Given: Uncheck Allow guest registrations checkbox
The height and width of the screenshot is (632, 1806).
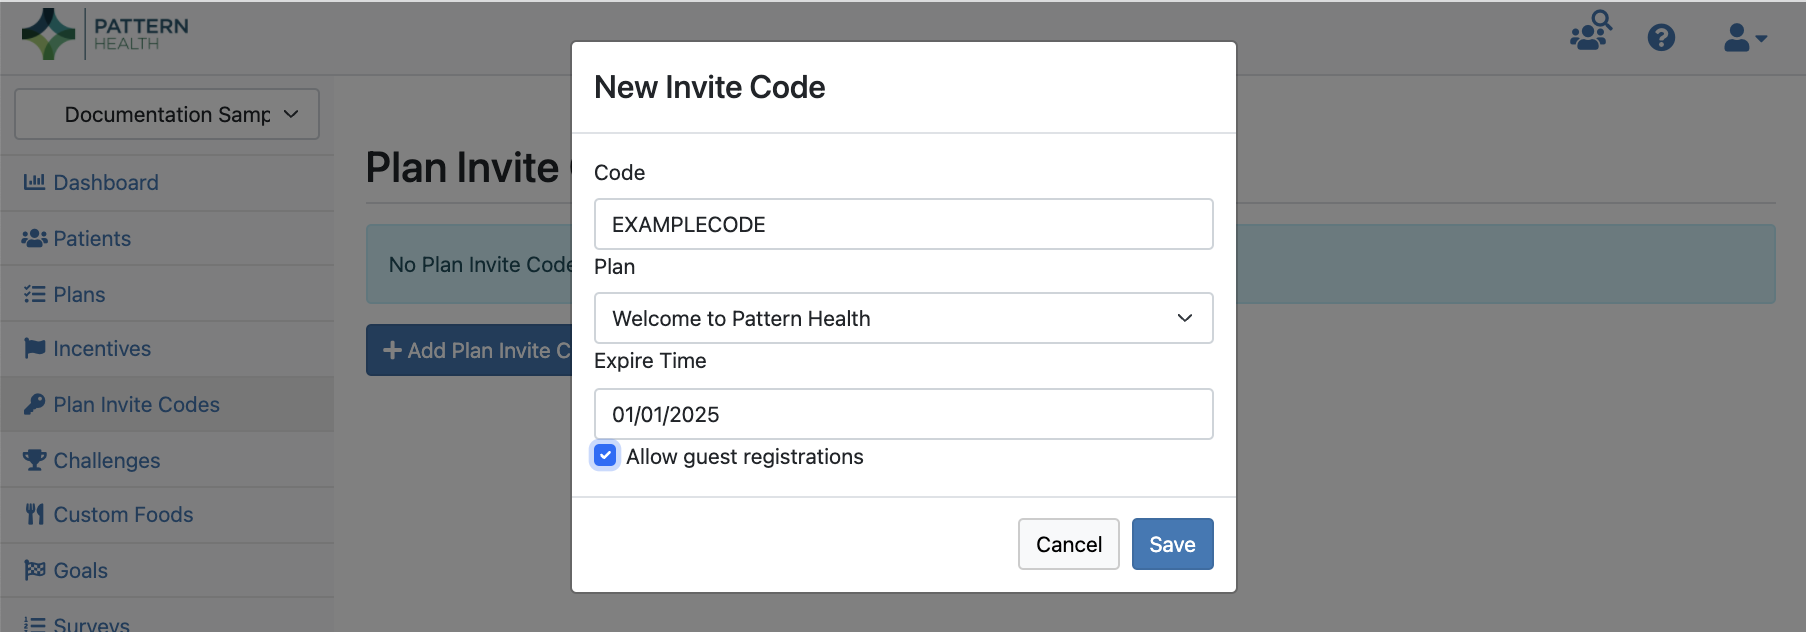Looking at the screenshot, I should click(x=605, y=456).
